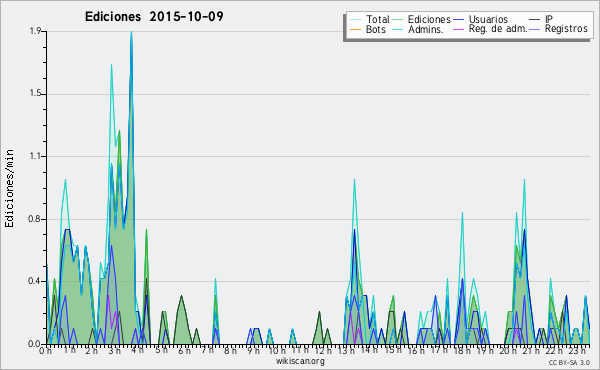Click the 'Usuarios' legend label
Viewport: 600px width, 370px height.
click(x=488, y=19)
